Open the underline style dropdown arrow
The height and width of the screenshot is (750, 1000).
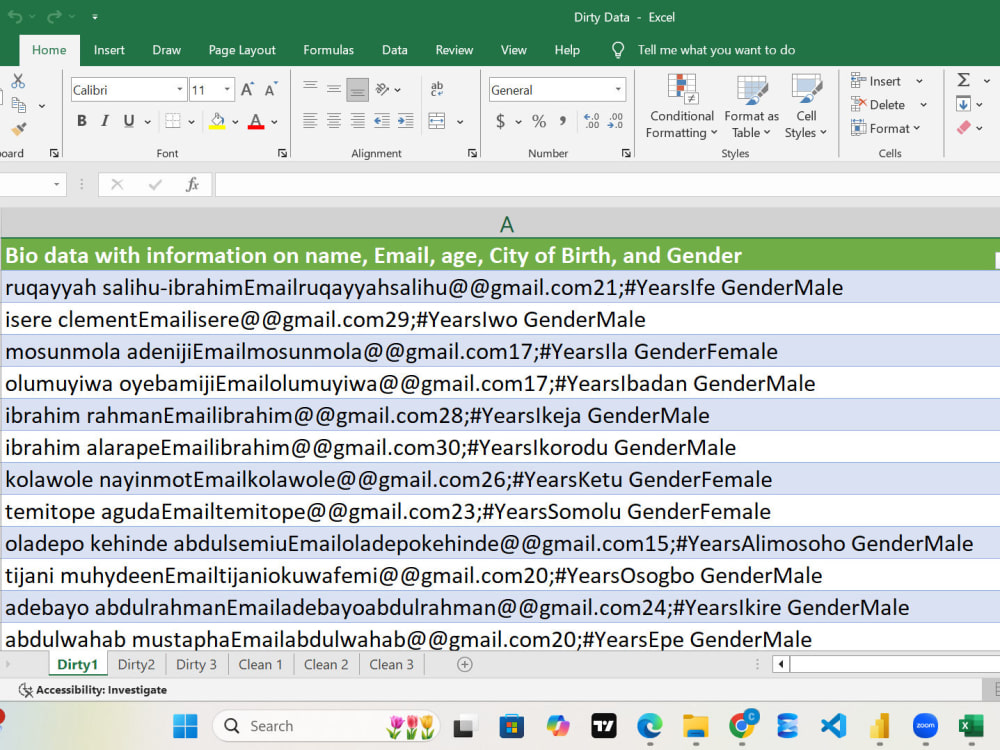coord(147,122)
